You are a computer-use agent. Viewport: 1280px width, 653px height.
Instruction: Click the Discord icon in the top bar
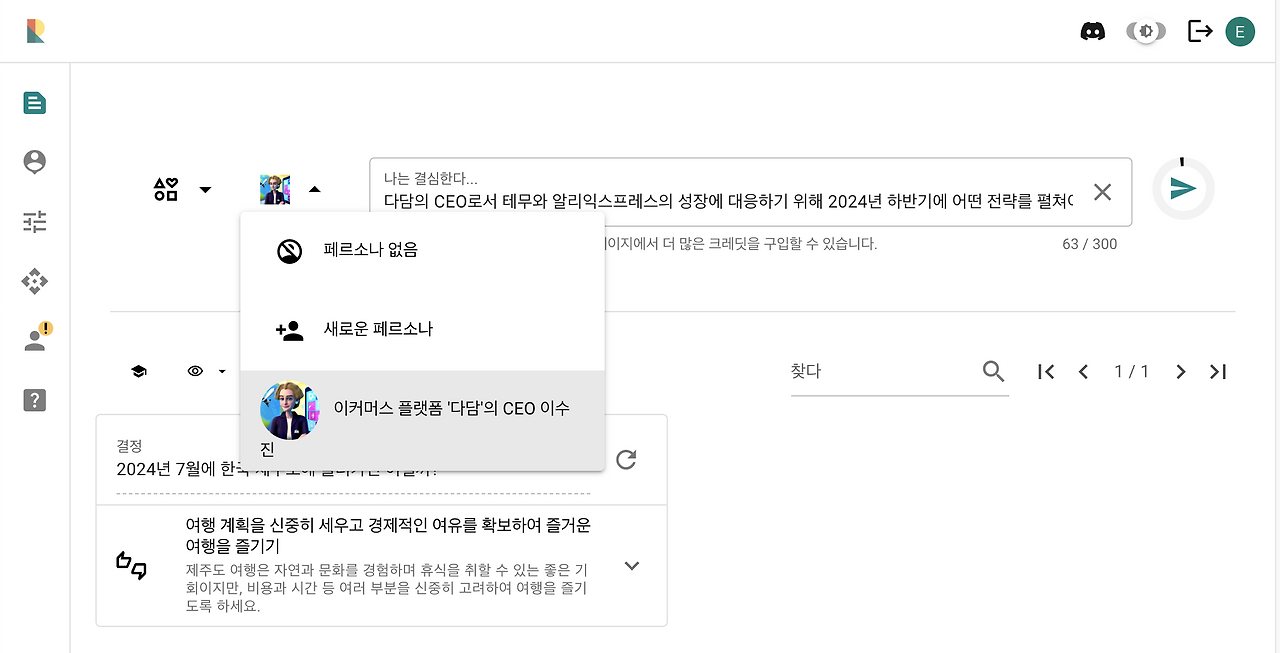1093,31
